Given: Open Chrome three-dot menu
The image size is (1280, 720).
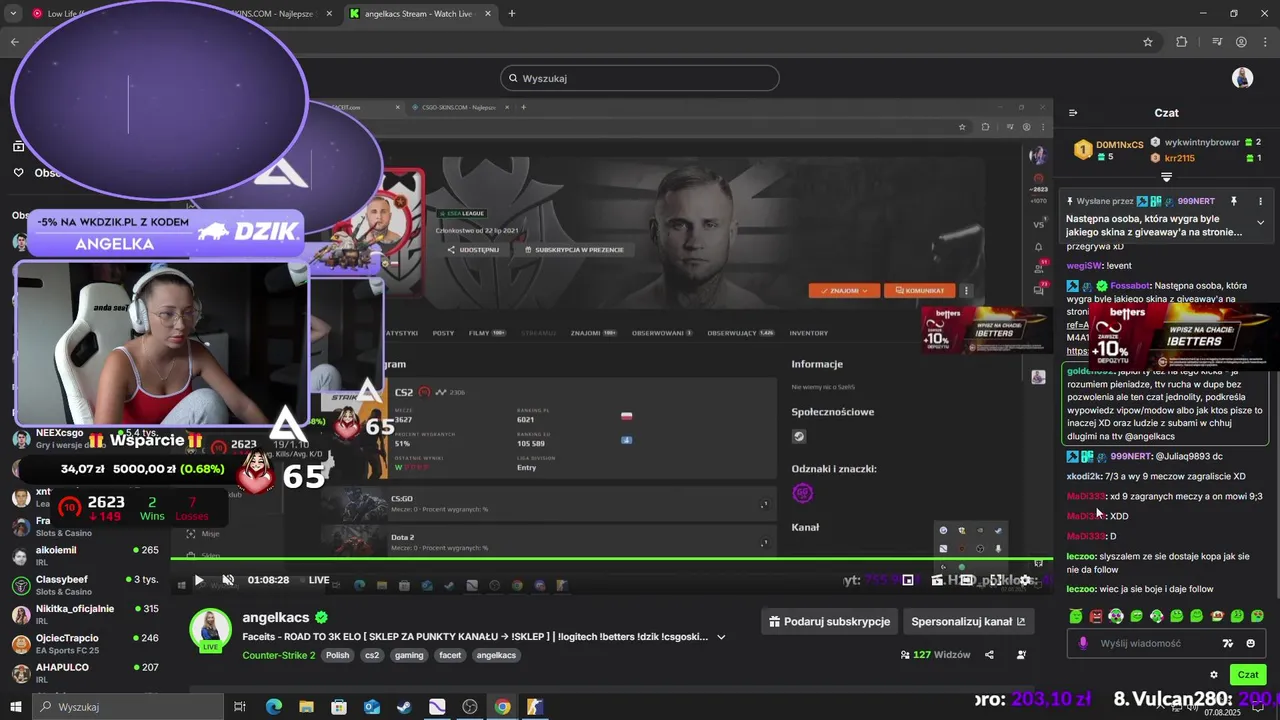Looking at the screenshot, I should coord(1265,42).
